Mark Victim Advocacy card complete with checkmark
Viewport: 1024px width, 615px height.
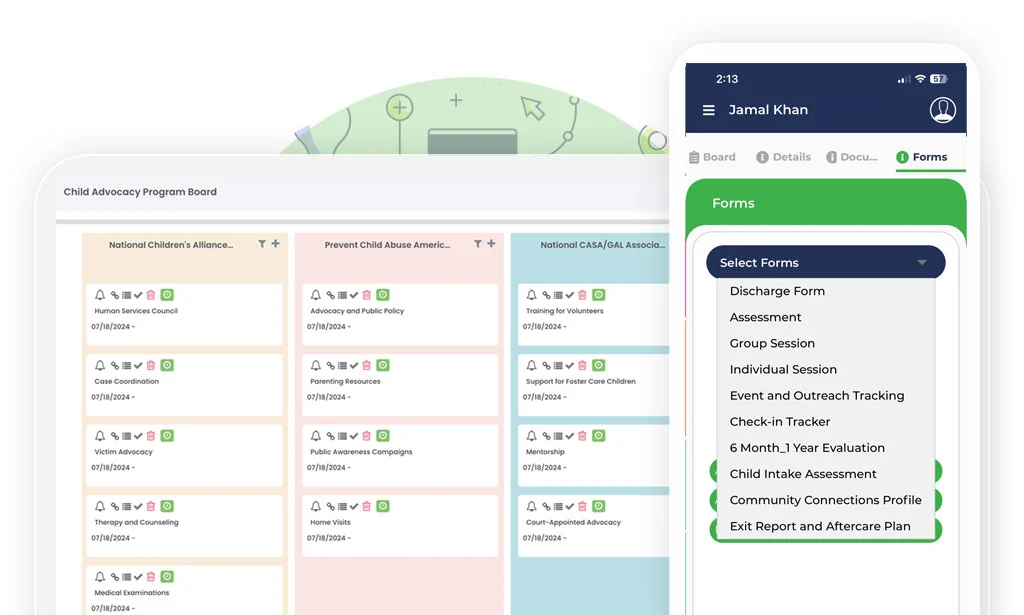pos(138,436)
